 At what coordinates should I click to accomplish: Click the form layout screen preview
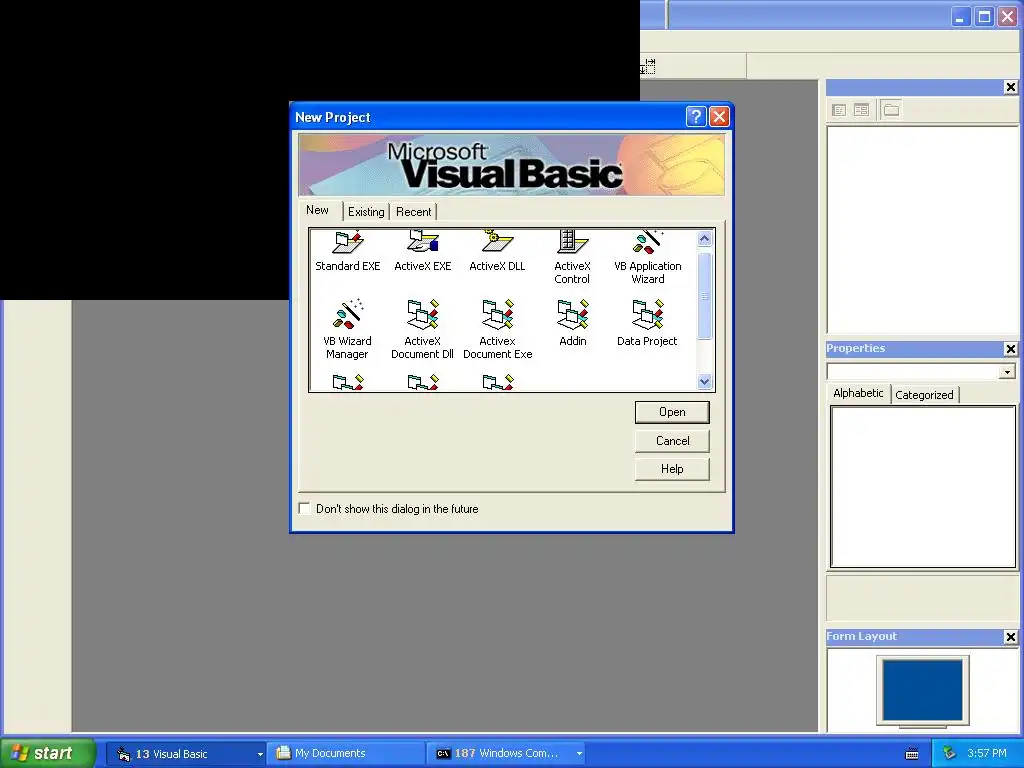point(922,691)
